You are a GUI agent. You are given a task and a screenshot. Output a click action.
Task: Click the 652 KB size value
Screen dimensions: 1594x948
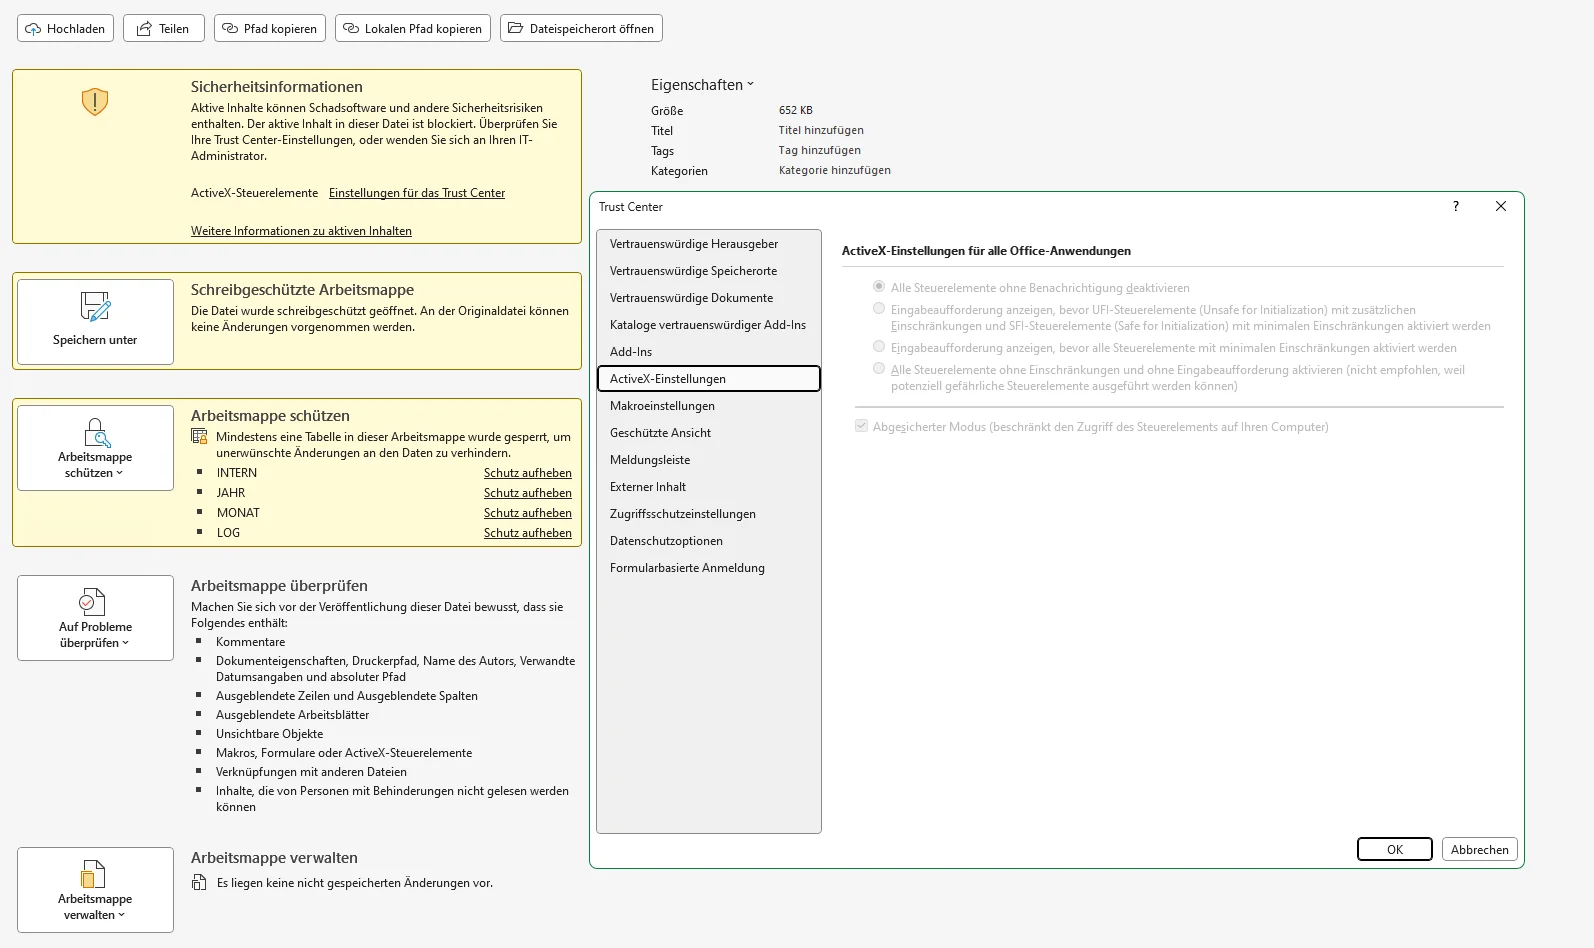796,110
